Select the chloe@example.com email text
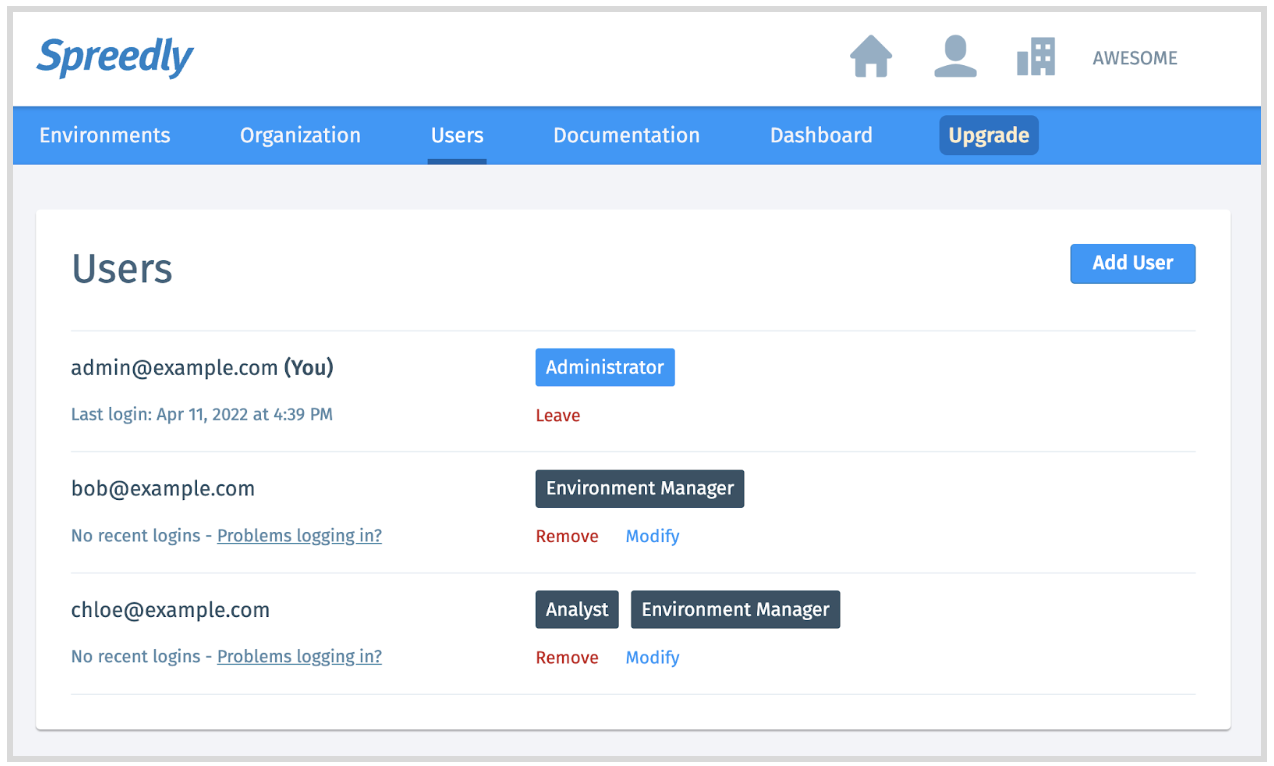The width and height of the screenshot is (1274, 766). tap(170, 610)
